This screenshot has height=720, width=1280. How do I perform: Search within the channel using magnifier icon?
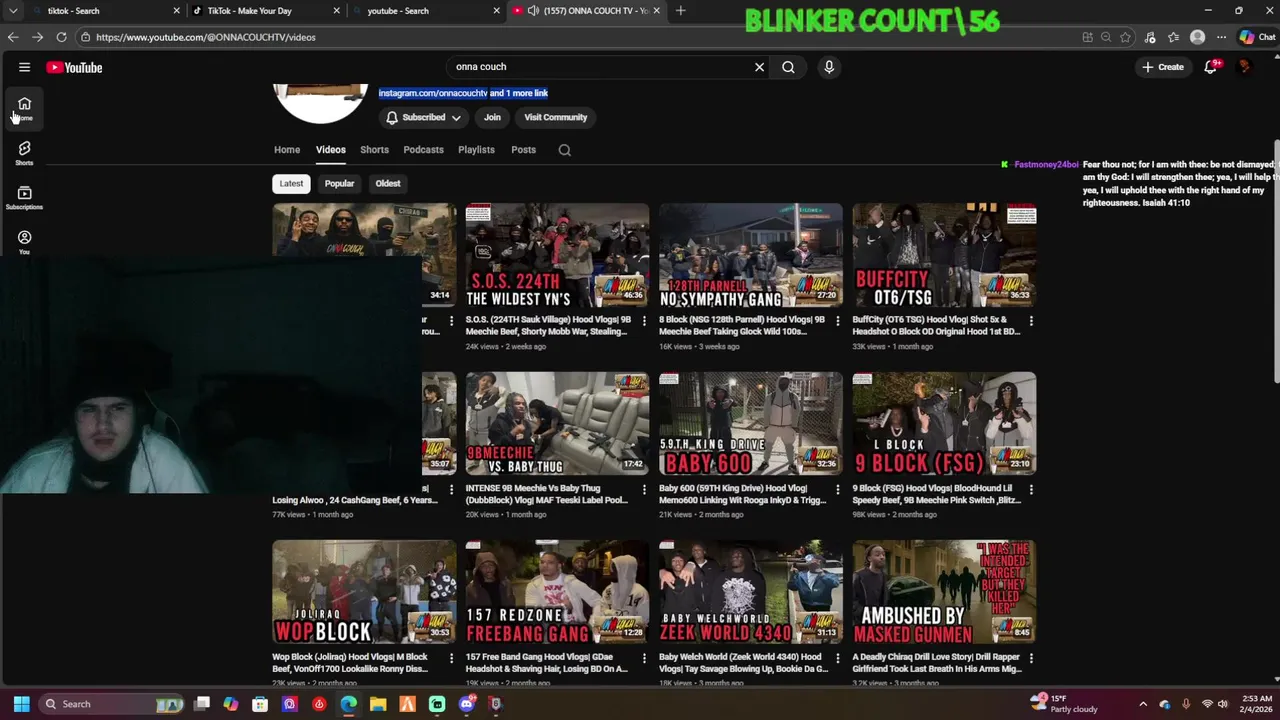point(565,150)
